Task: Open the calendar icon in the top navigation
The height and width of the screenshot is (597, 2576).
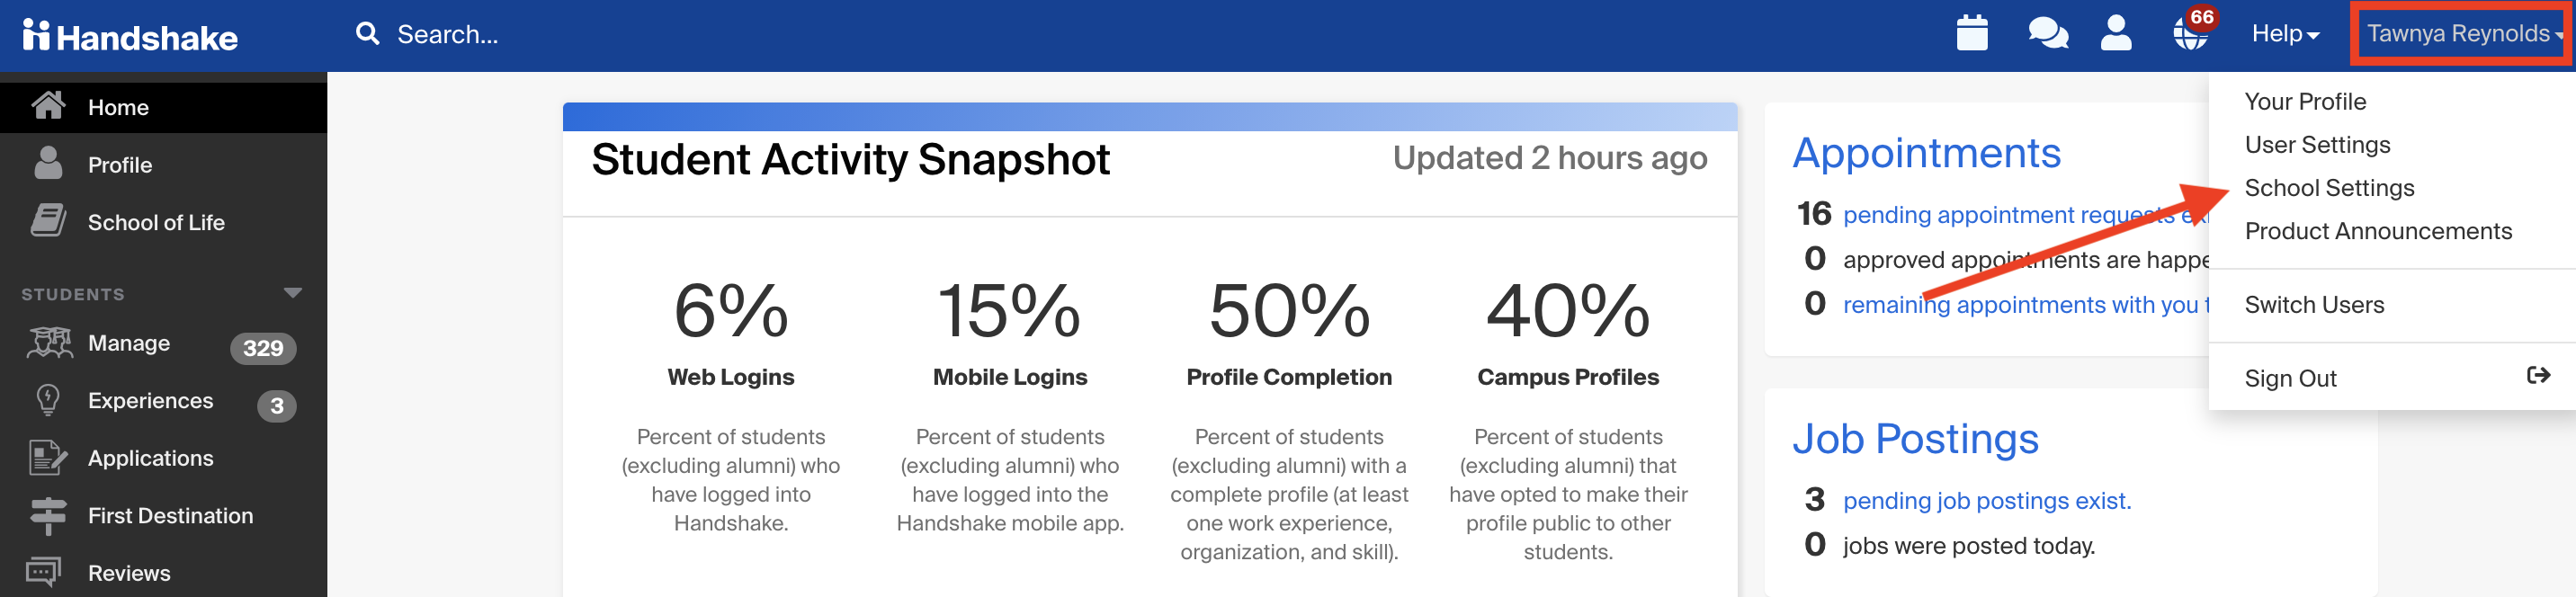Action: [x=1971, y=33]
